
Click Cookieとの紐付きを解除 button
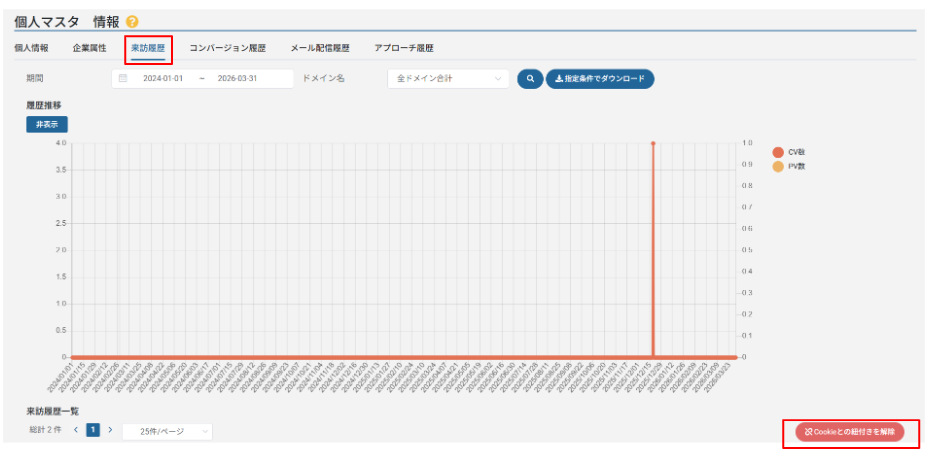(850, 431)
